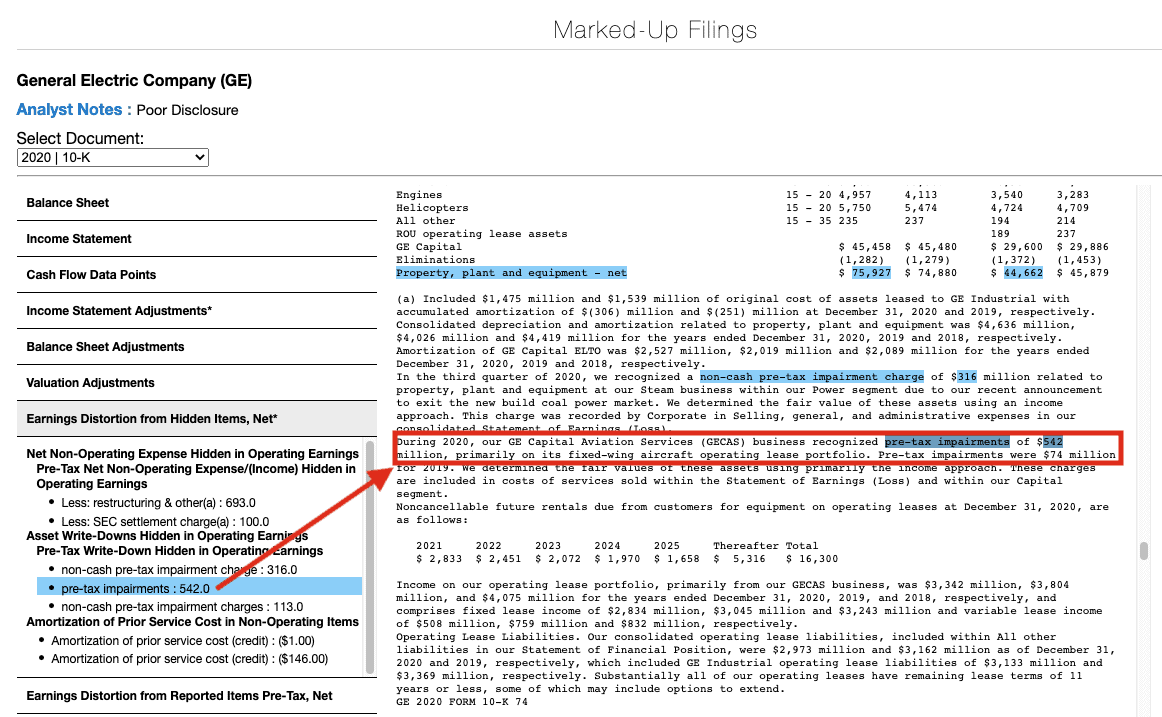Select prior service cost credit ($1.00)
Screen dimensions: 1162x717
click(183, 641)
